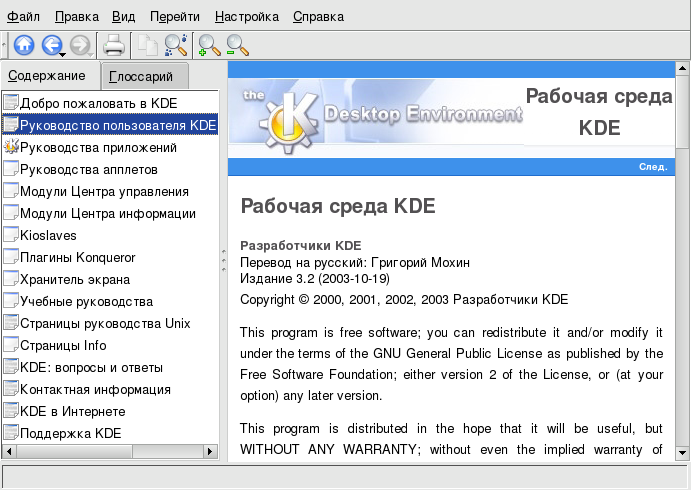Viewport: 691px width, 490px height.
Task: Open Руководства апплетов entry
Action: pyautogui.click(x=89, y=169)
